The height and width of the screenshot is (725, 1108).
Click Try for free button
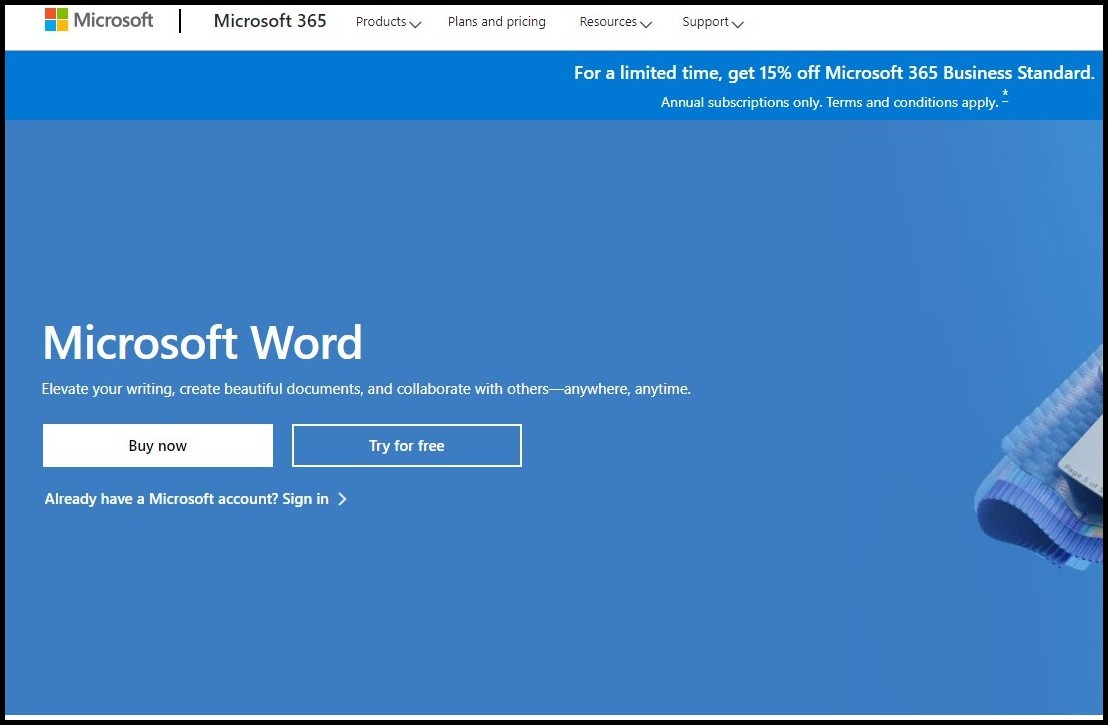406,445
